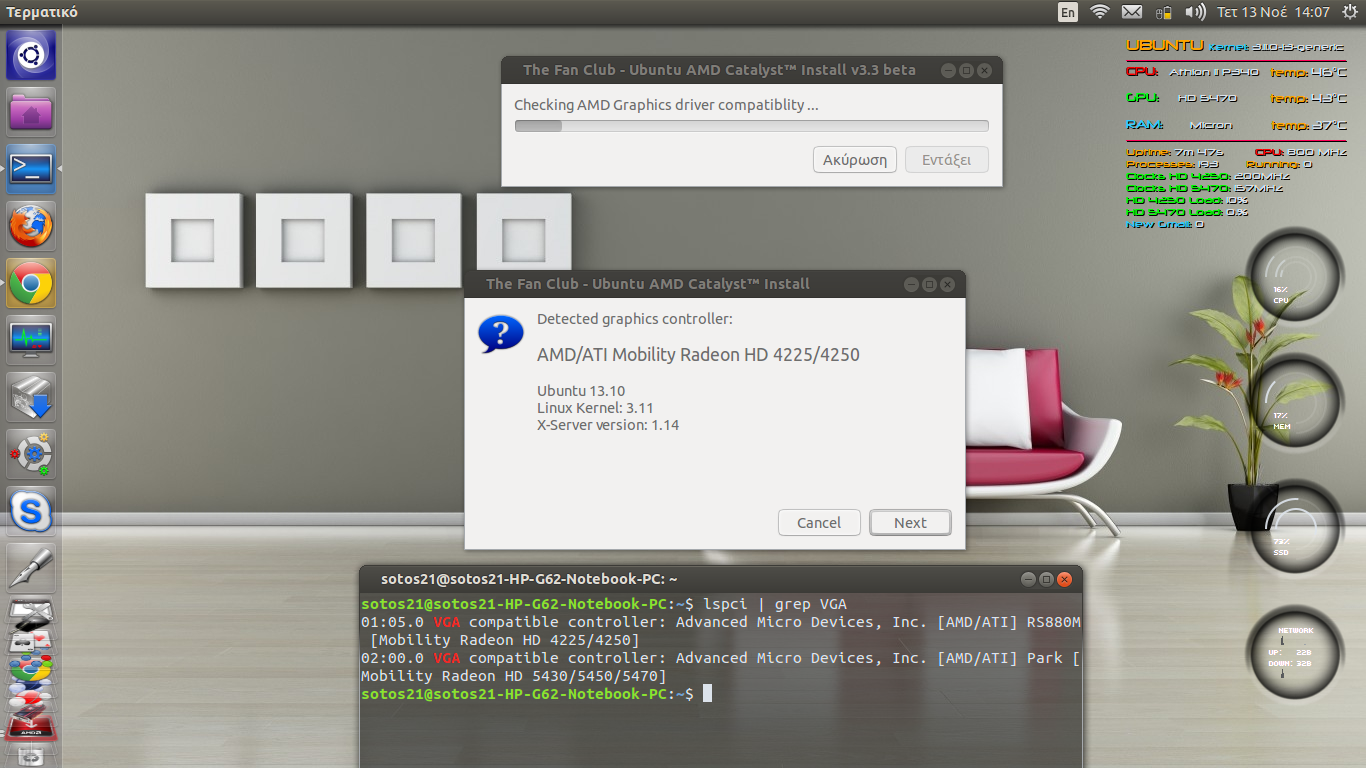Viewport: 1366px width, 768px height.
Task: Click the 'X-Server version: 1.14' text
Action: pos(608,425)
